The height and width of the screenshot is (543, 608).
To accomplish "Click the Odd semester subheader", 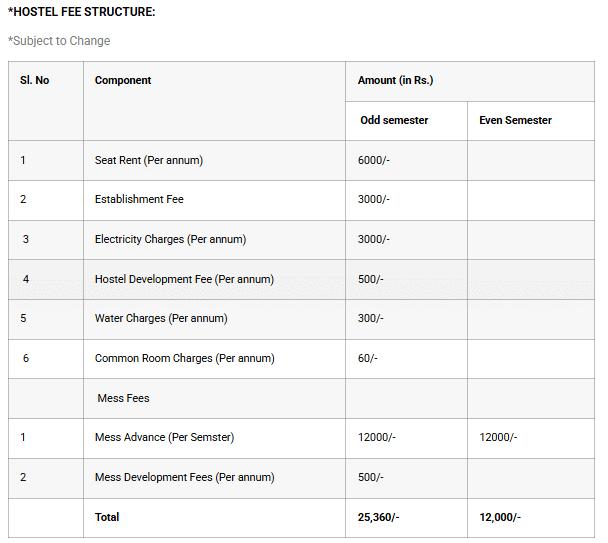I will pos(394,120).
